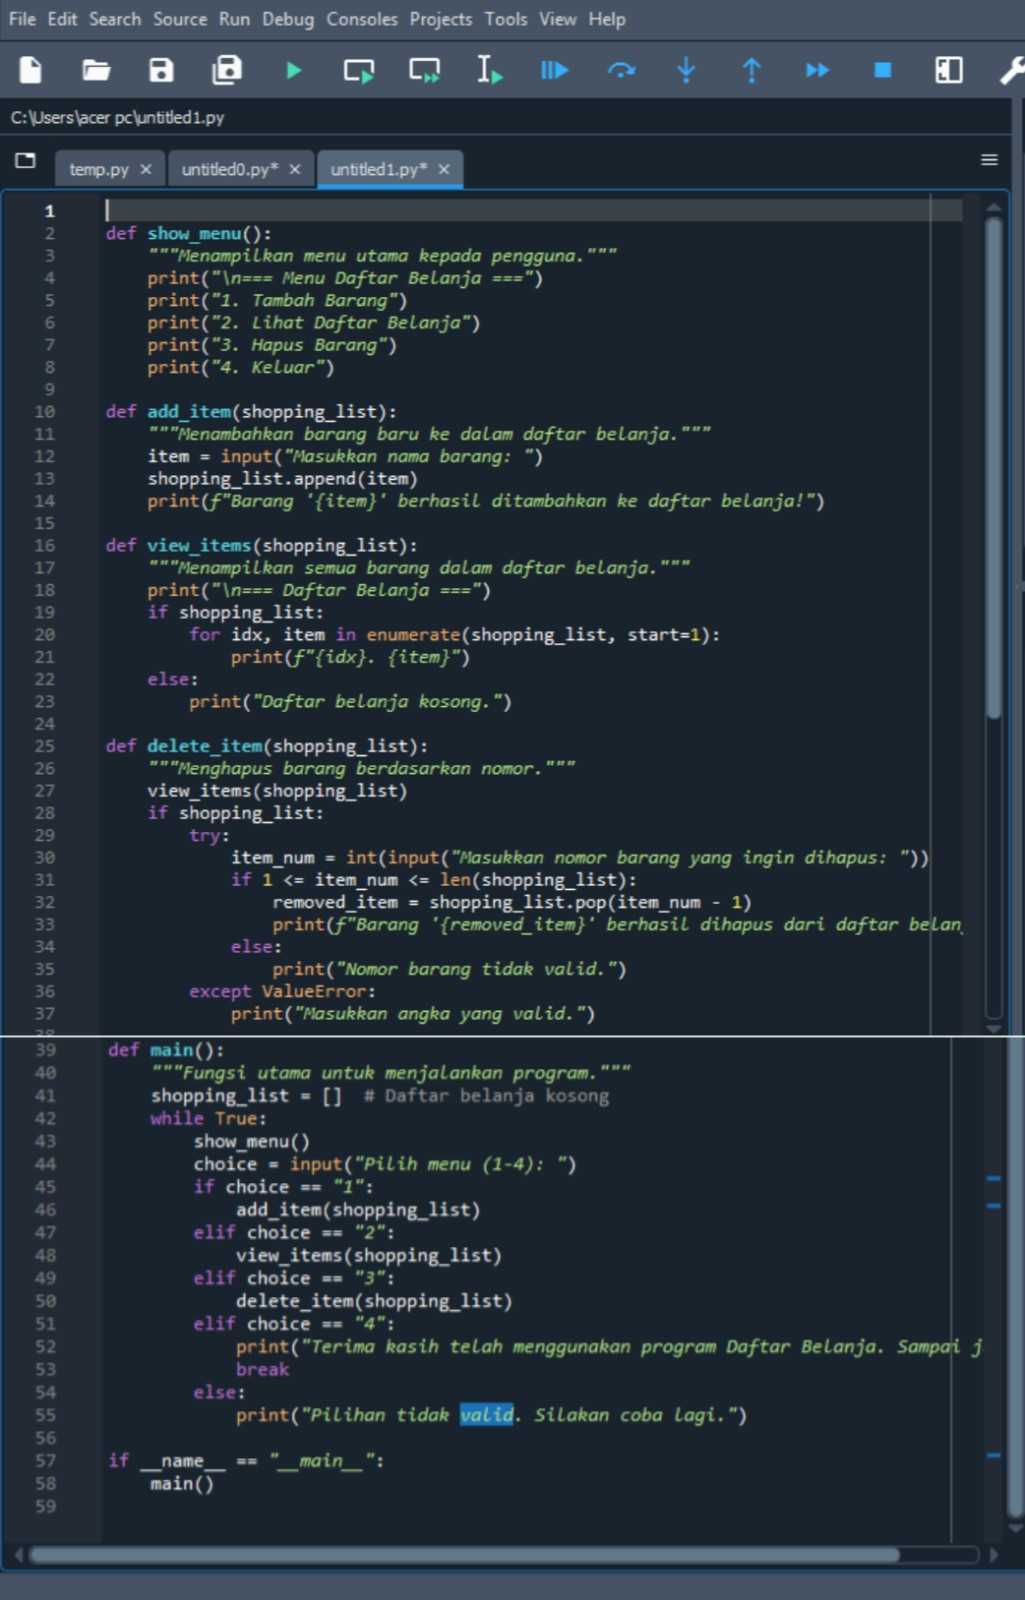
Task: Click line number 1 in the gutter
Action: (49, 211)
